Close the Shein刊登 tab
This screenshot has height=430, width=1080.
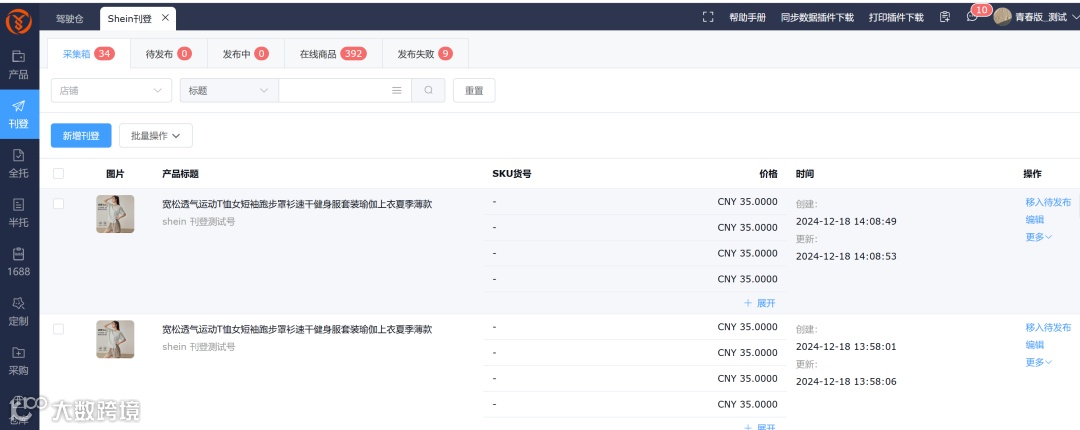[x=165, y=18]
